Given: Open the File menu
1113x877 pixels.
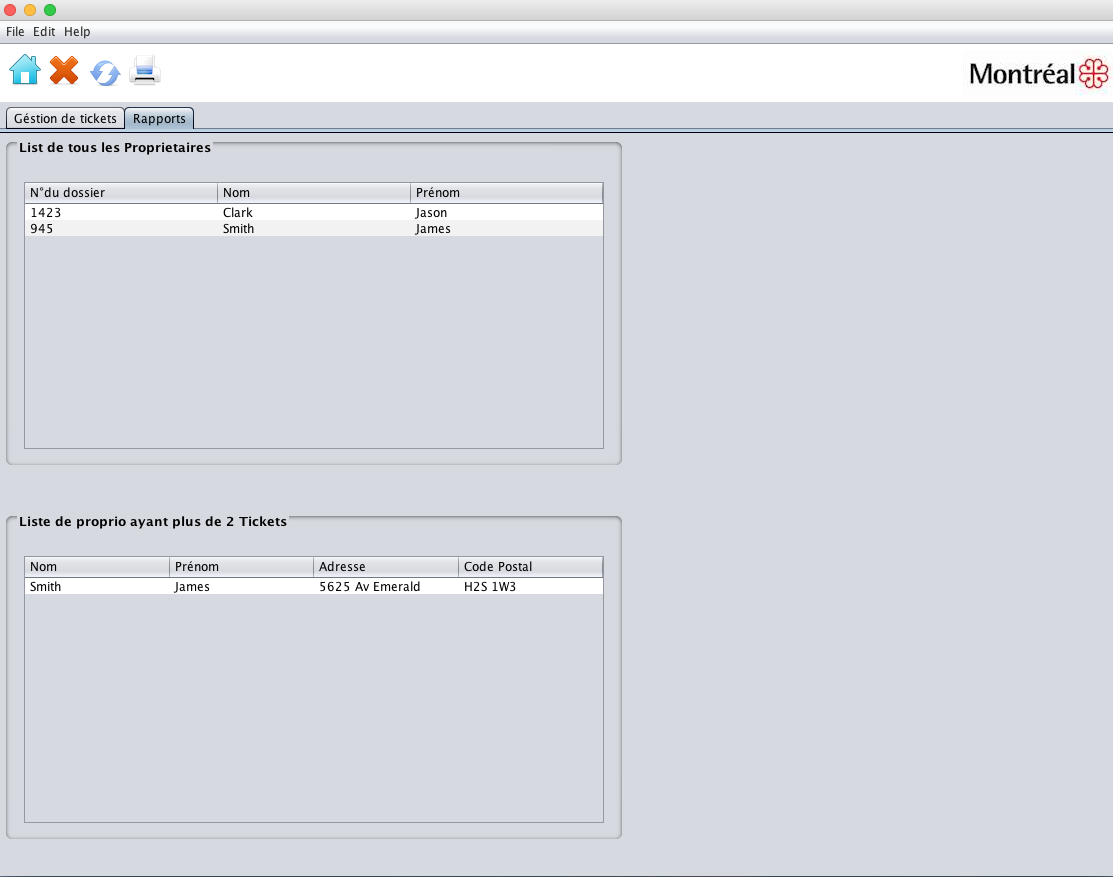Looking at the screenshot, I should (x=15, y=32).
